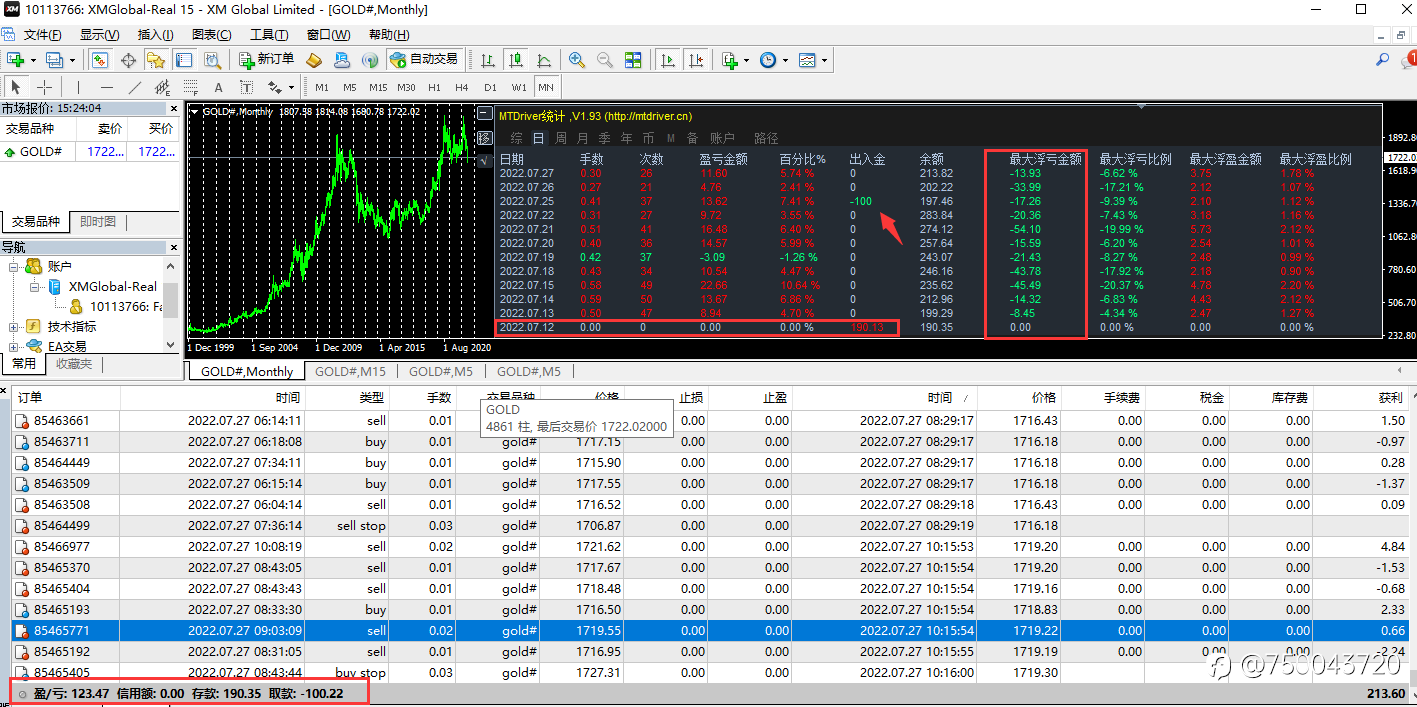Viewport: 1417px width, 707px height.
Task: Toggle chart auto scroll
Action: (x=667, y=60)
